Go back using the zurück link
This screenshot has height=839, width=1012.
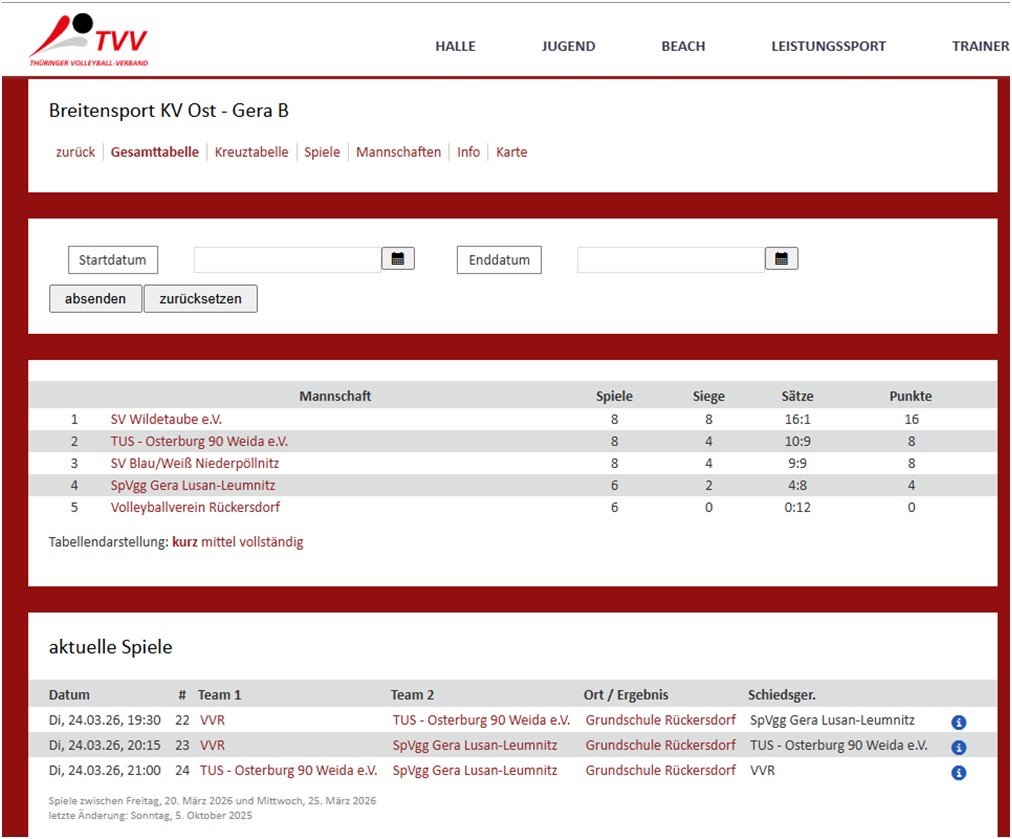click(75, 152)
